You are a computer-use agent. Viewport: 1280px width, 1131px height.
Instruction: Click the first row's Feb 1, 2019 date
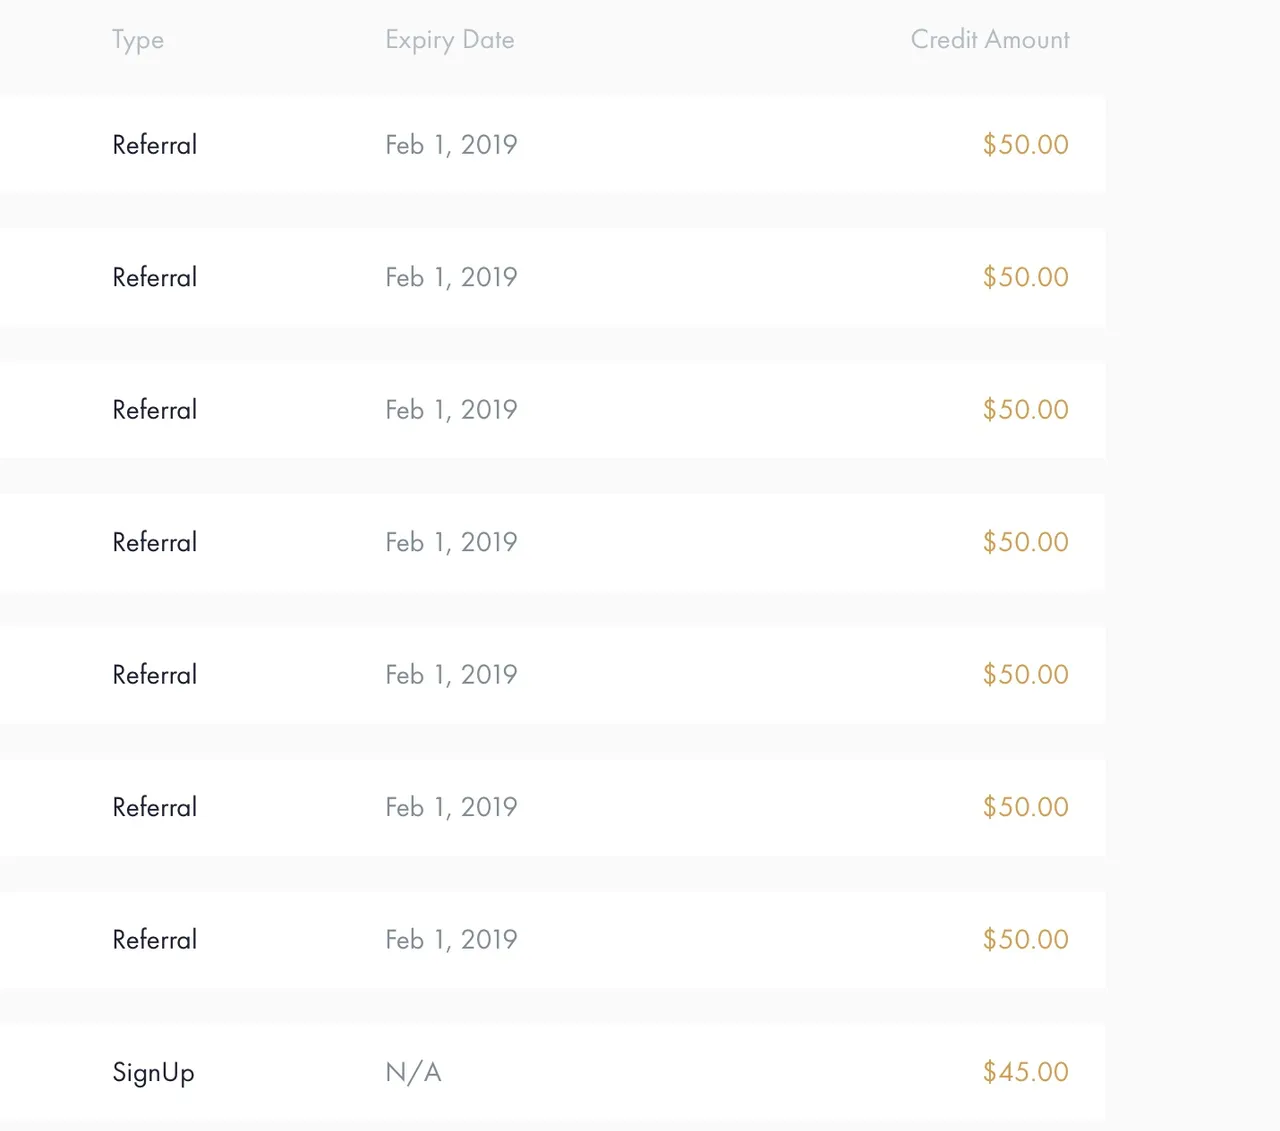[451, 145]
